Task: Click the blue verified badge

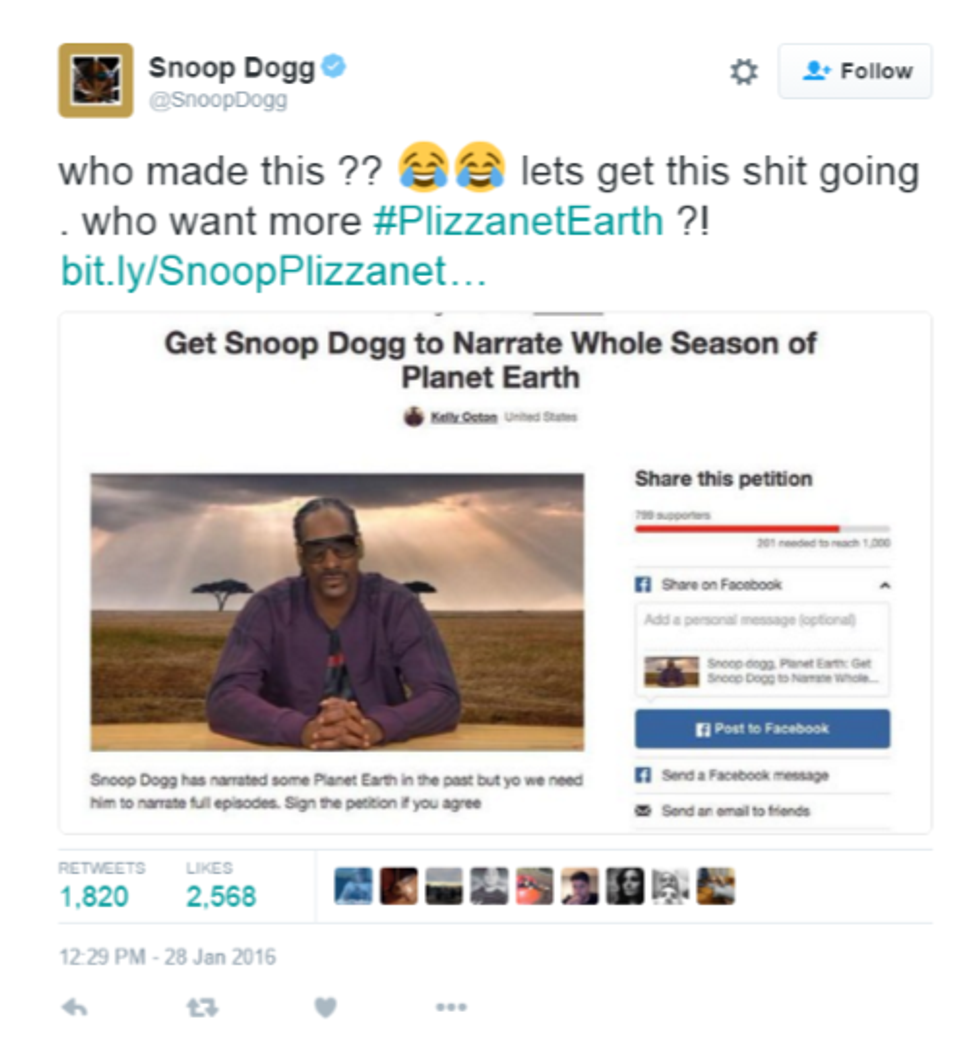Action: point(334,67)
